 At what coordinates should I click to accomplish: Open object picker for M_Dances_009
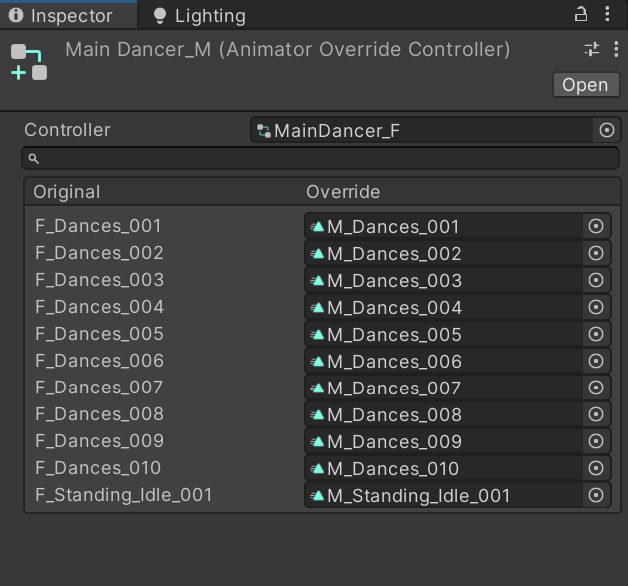click(x=596, y=441)
